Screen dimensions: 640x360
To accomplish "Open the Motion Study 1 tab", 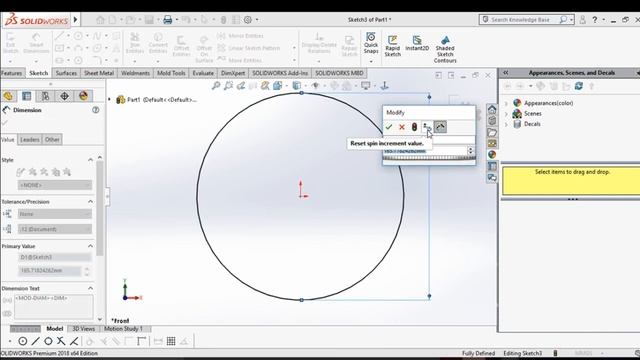I will (x=123, y=329).
